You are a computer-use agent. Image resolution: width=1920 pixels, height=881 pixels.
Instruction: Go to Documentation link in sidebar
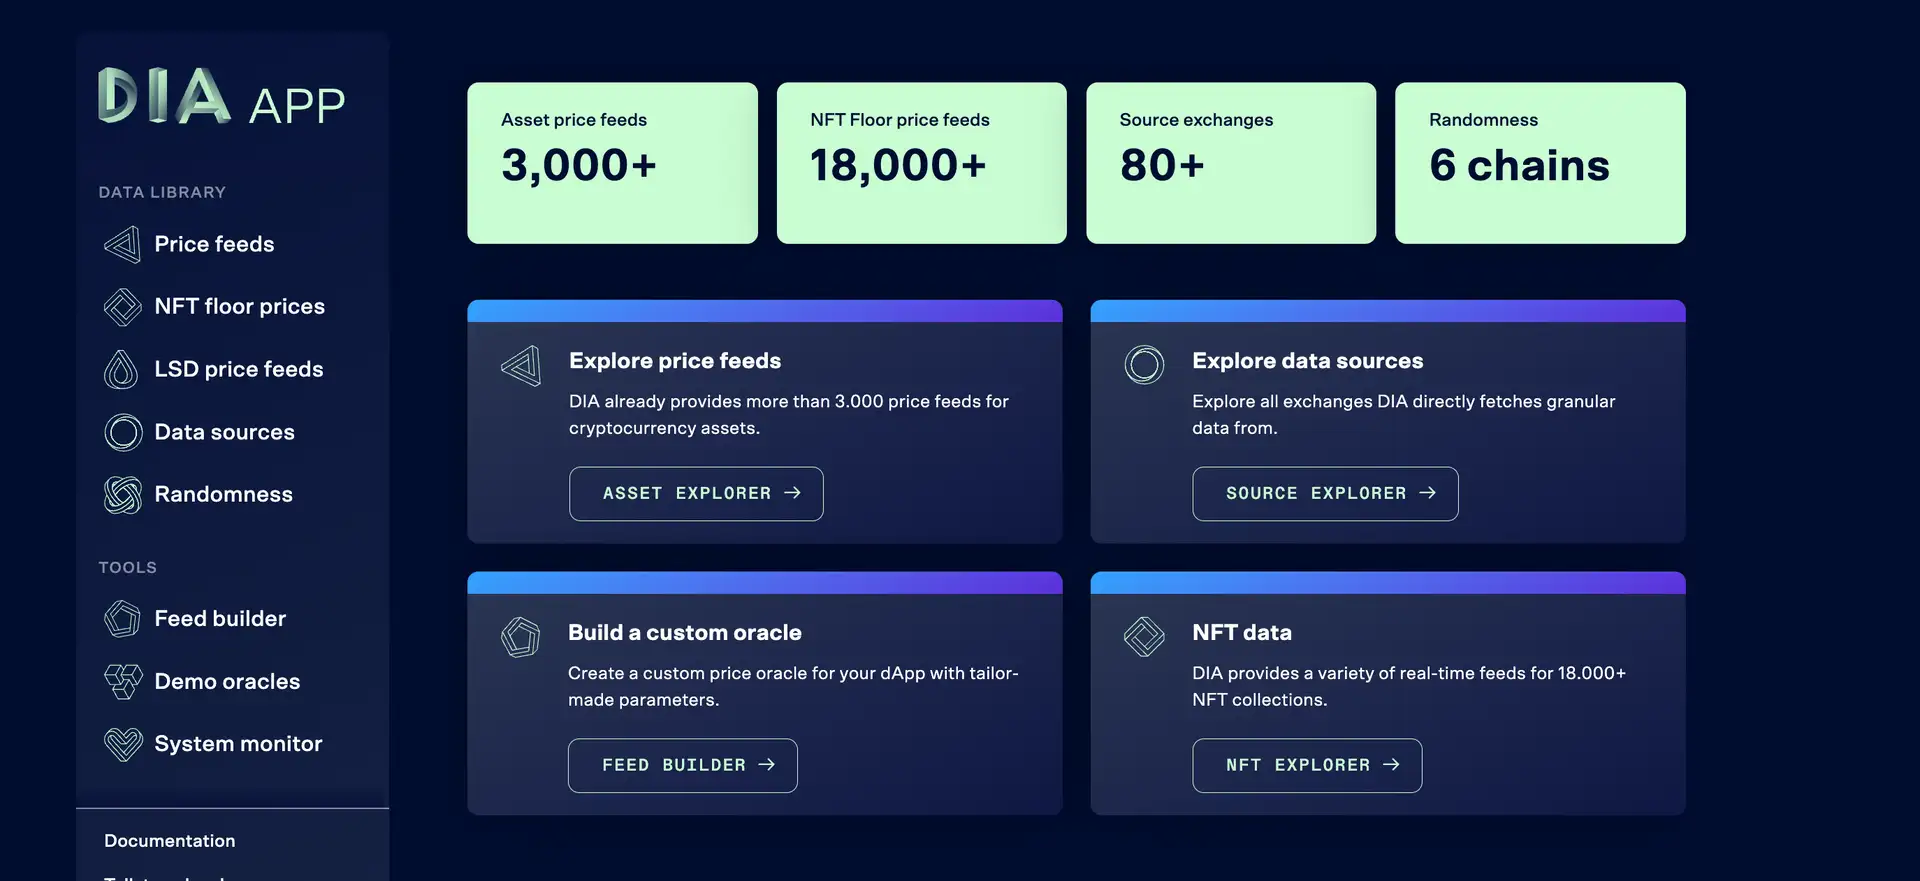(x=170, y=841)
